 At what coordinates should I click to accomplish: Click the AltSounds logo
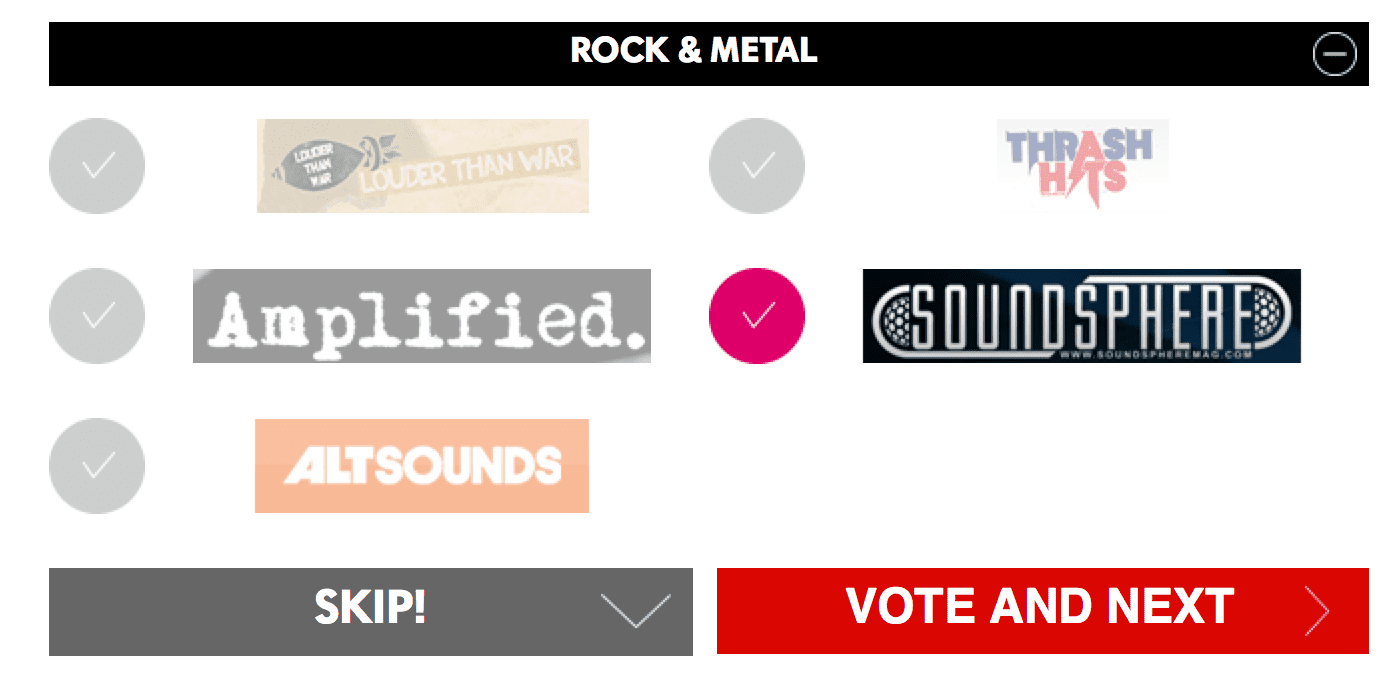[421, 466]
